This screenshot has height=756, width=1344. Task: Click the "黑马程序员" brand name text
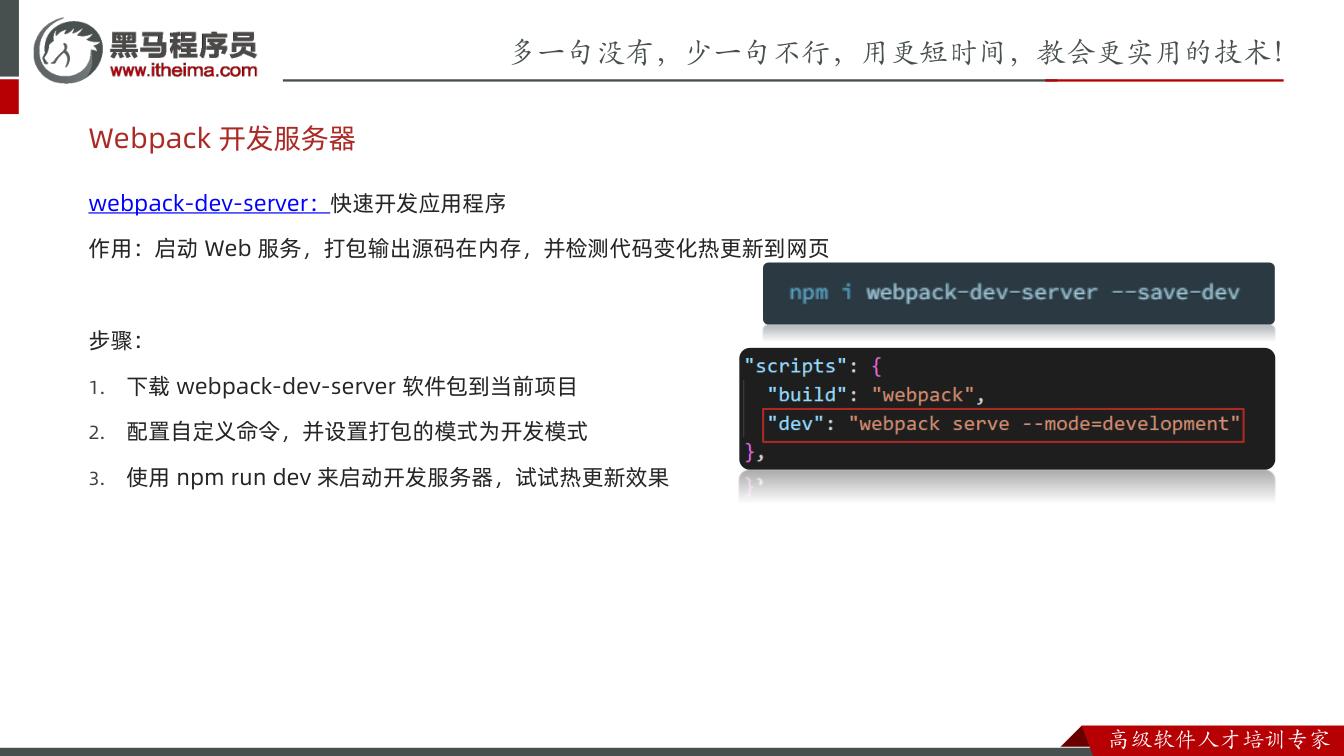coord(184,44)
